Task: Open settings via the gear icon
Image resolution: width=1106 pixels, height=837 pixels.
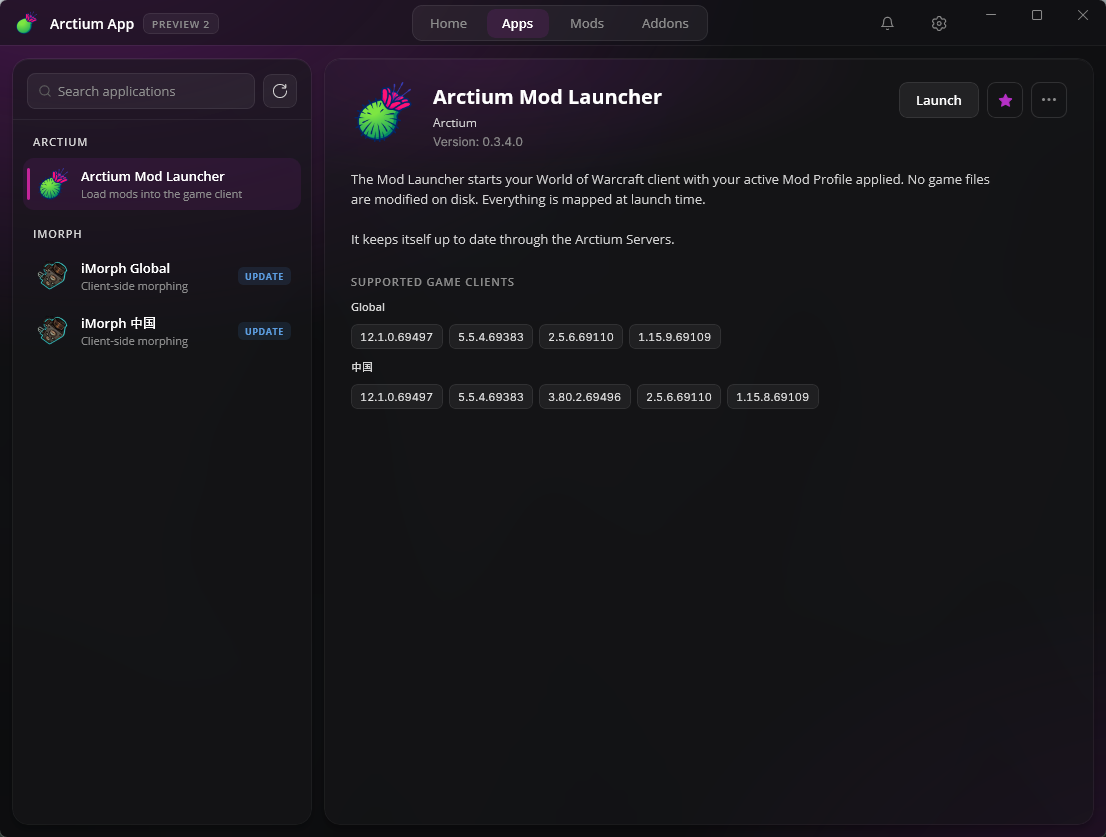Action: point(938,23)
